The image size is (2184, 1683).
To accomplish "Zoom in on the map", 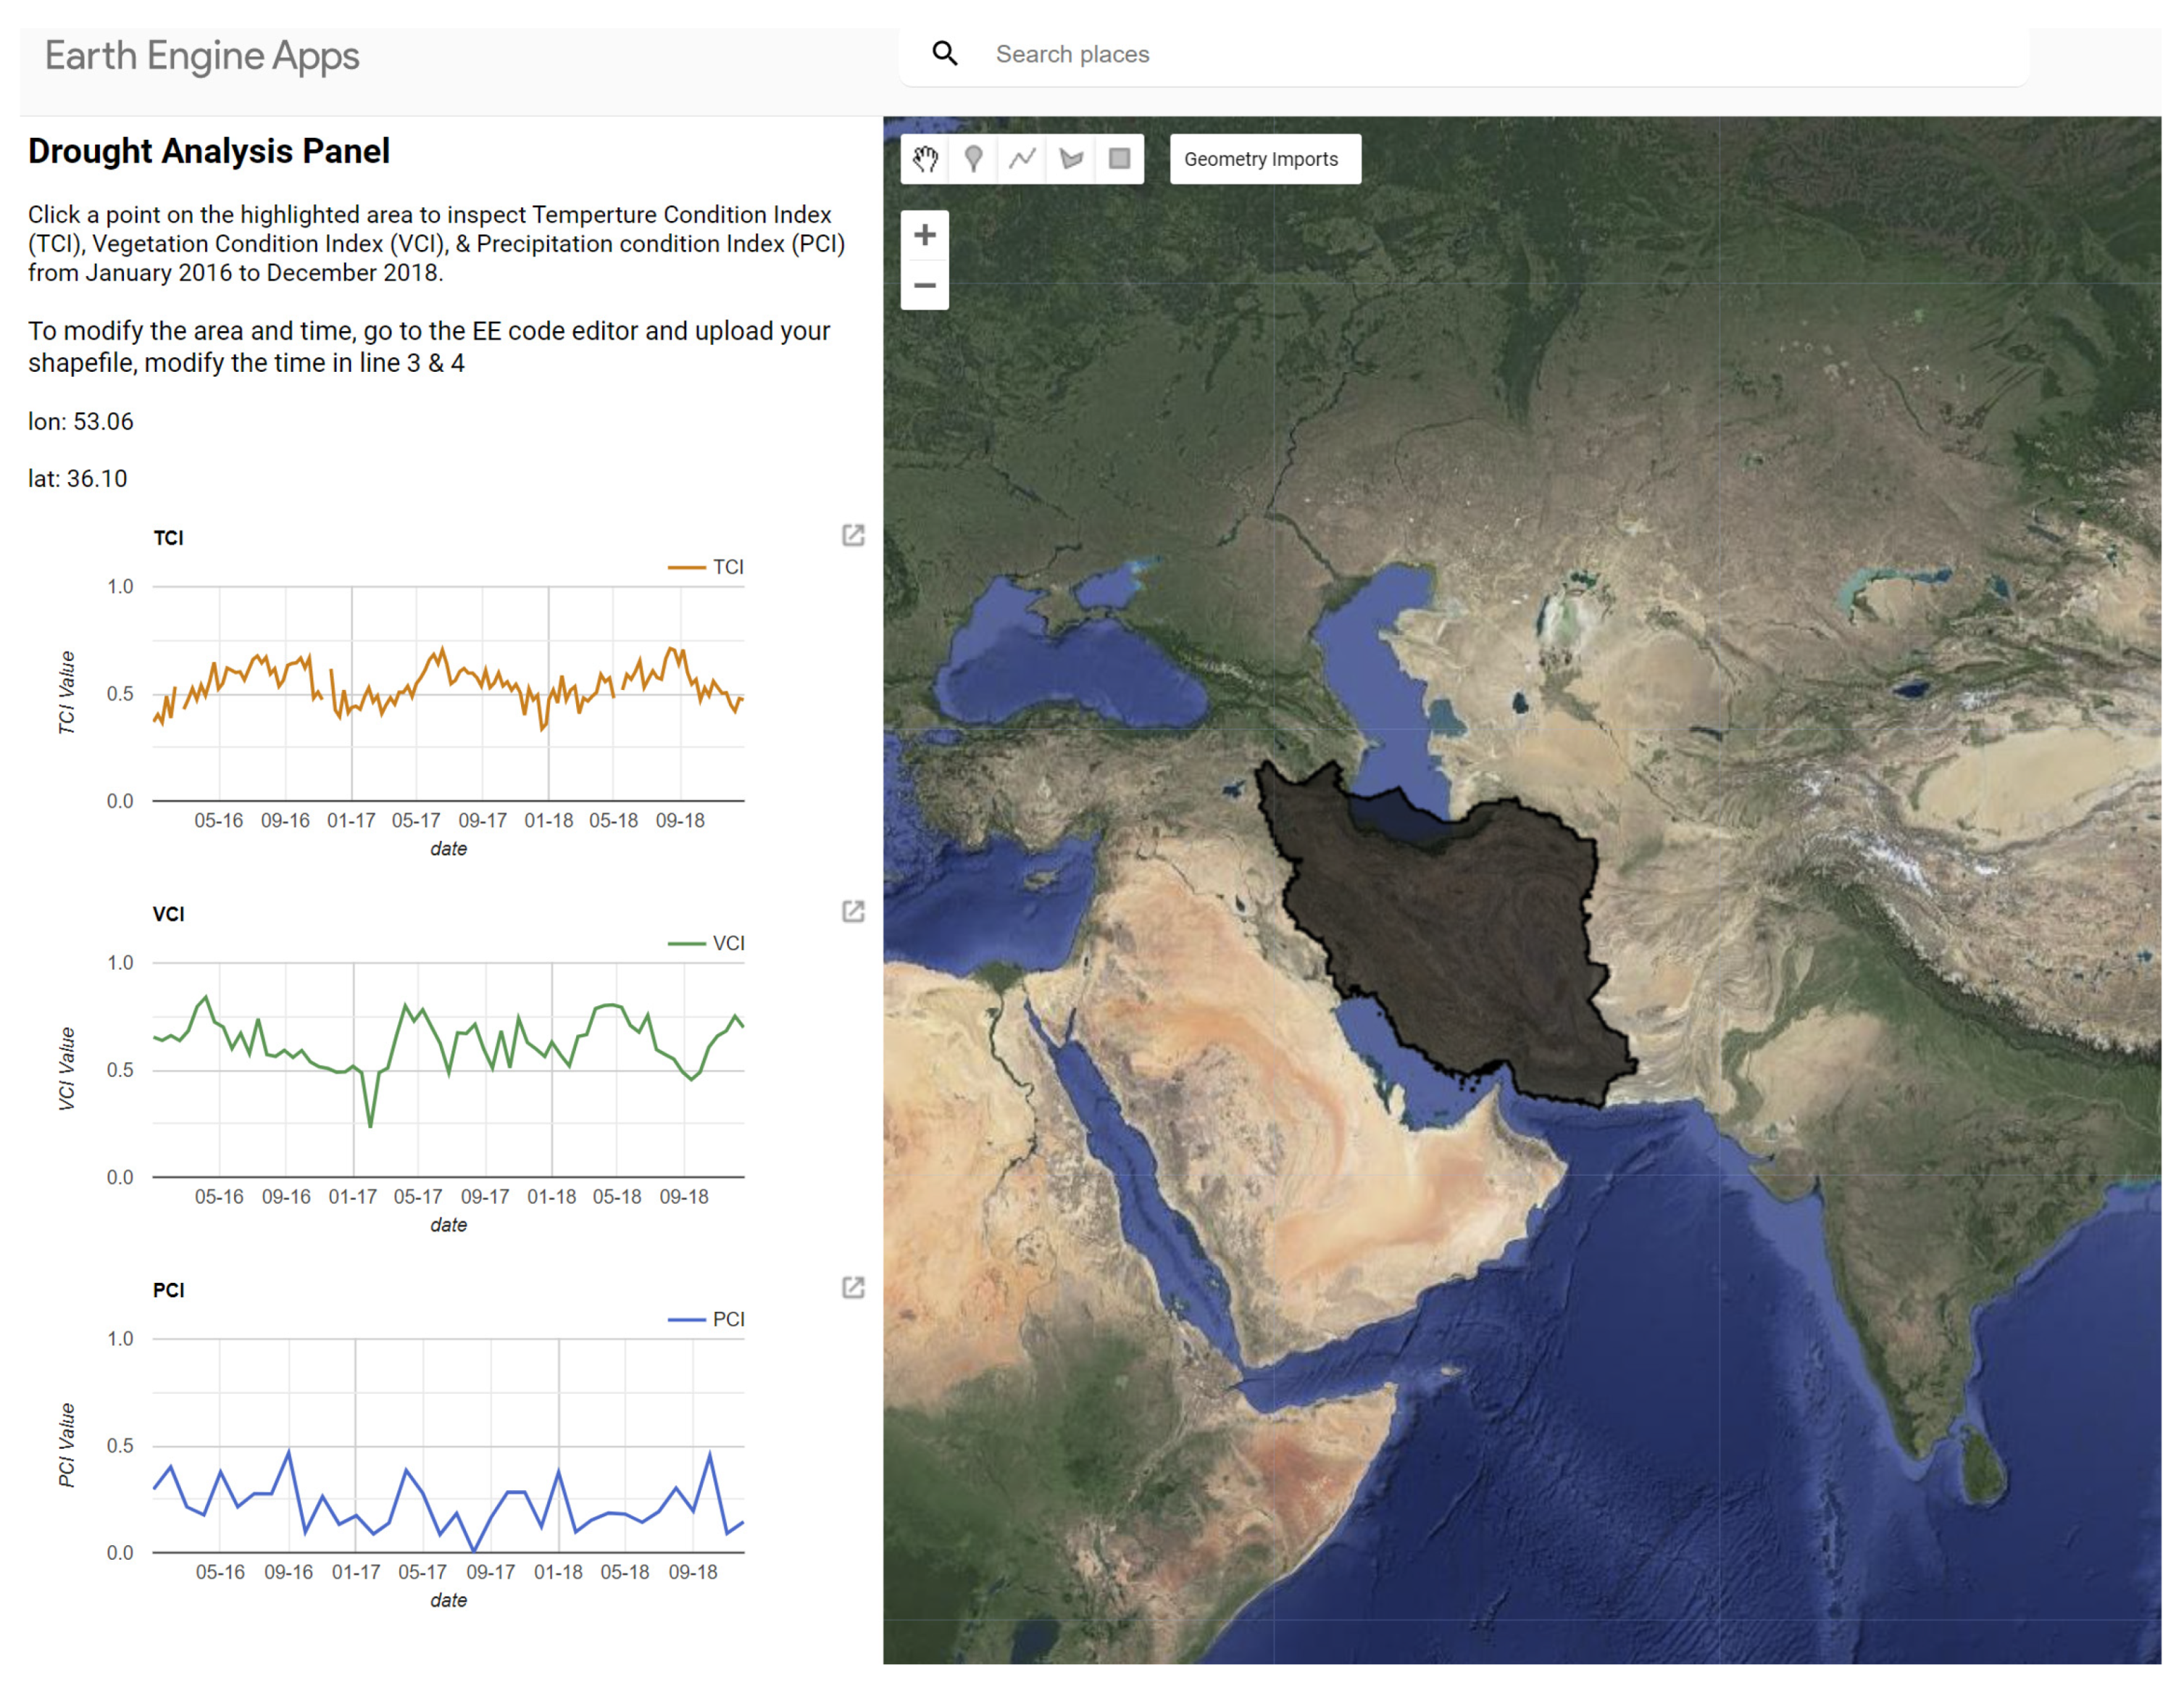I will [925, 235].
